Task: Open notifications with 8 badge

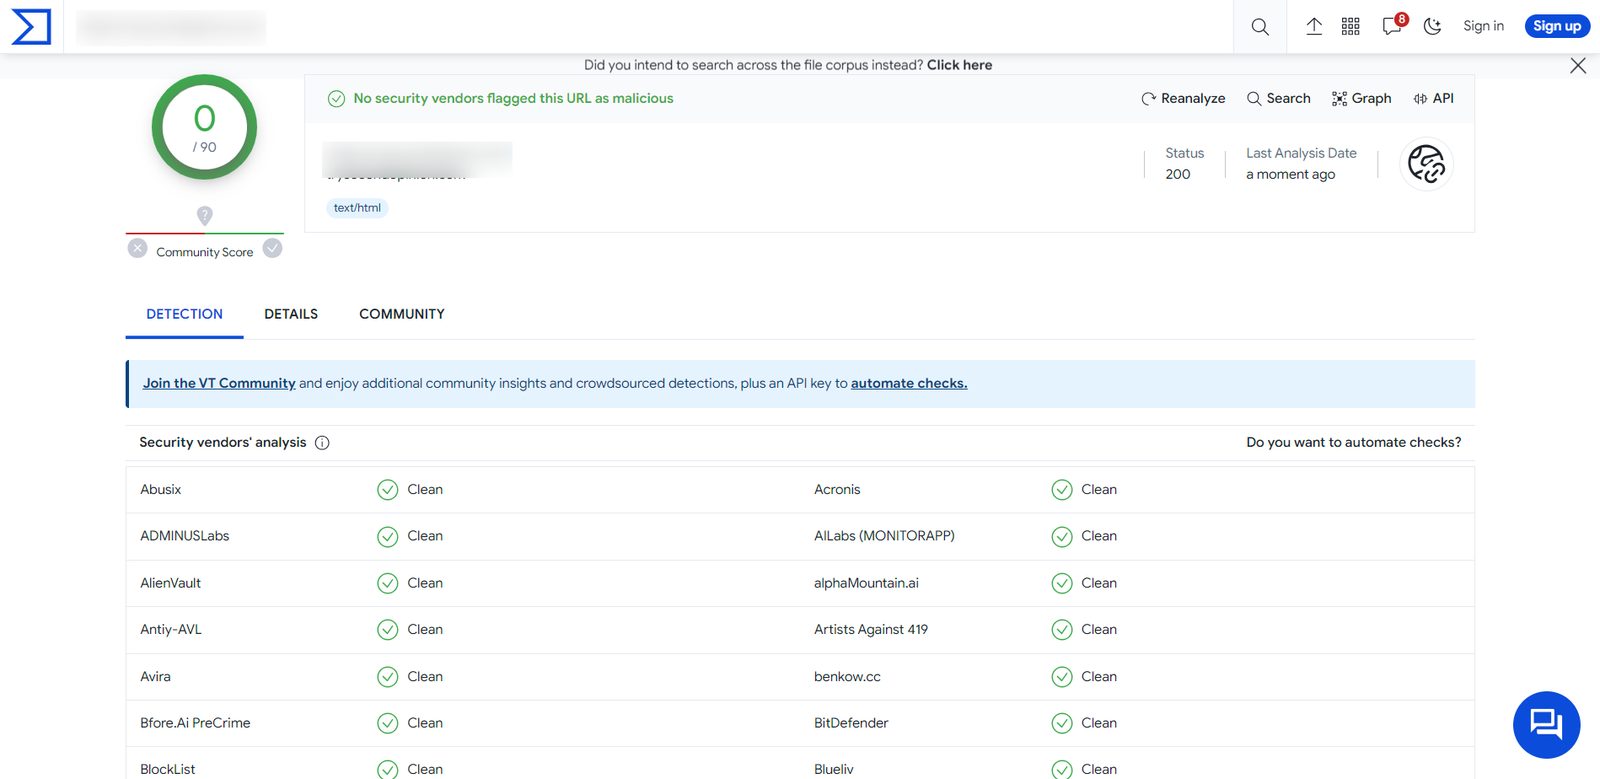Action: 1393,25
